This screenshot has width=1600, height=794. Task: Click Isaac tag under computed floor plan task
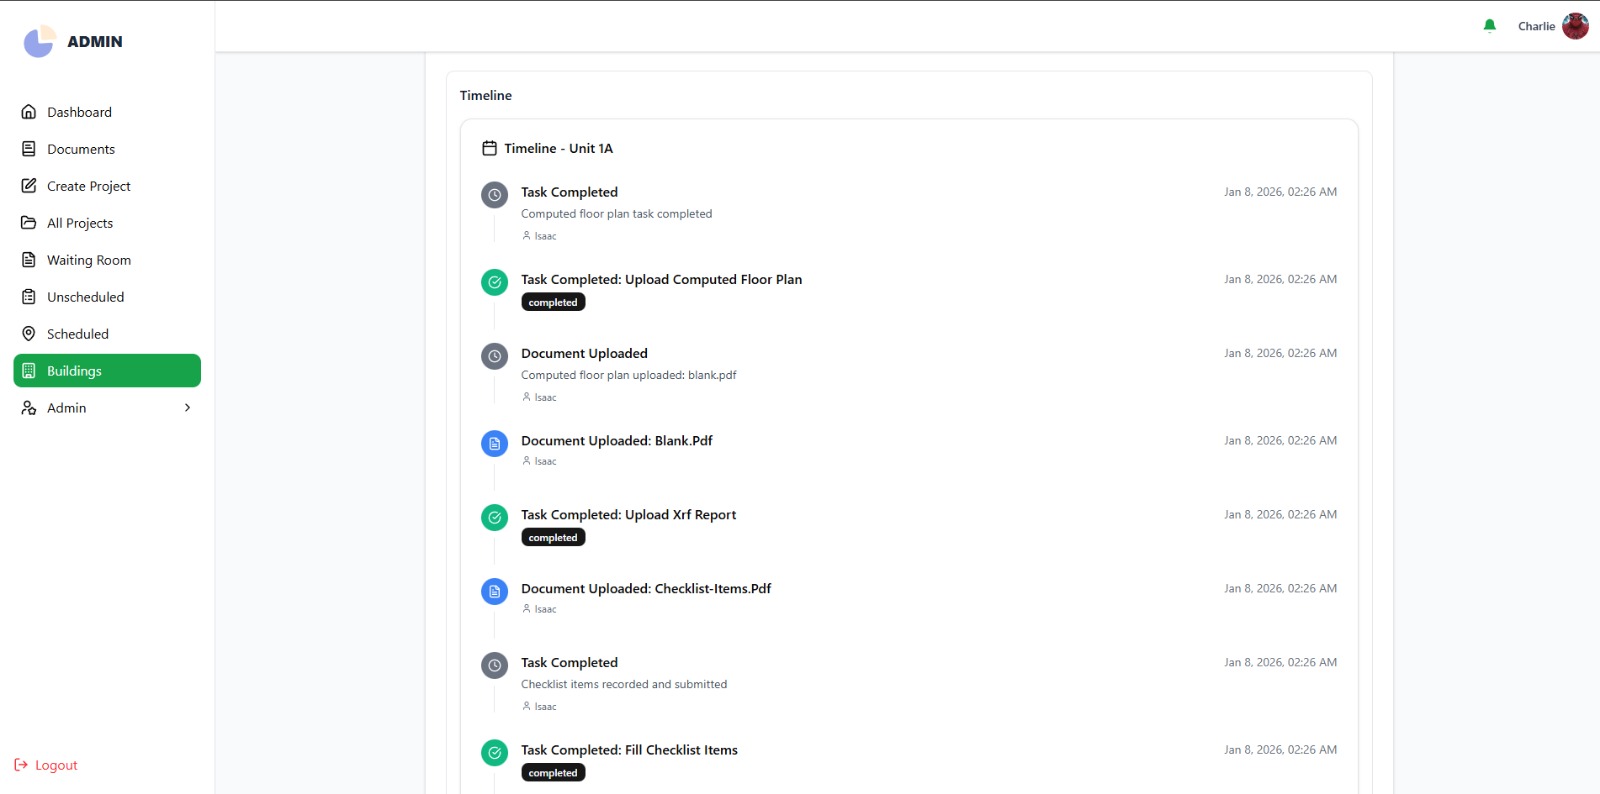pos(539,236)
